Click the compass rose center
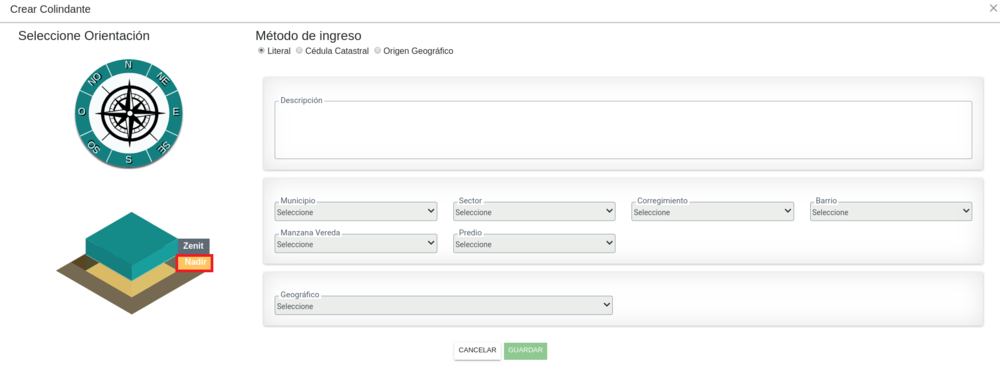This screenshot has width=1000, height=371. coord(129,113)
